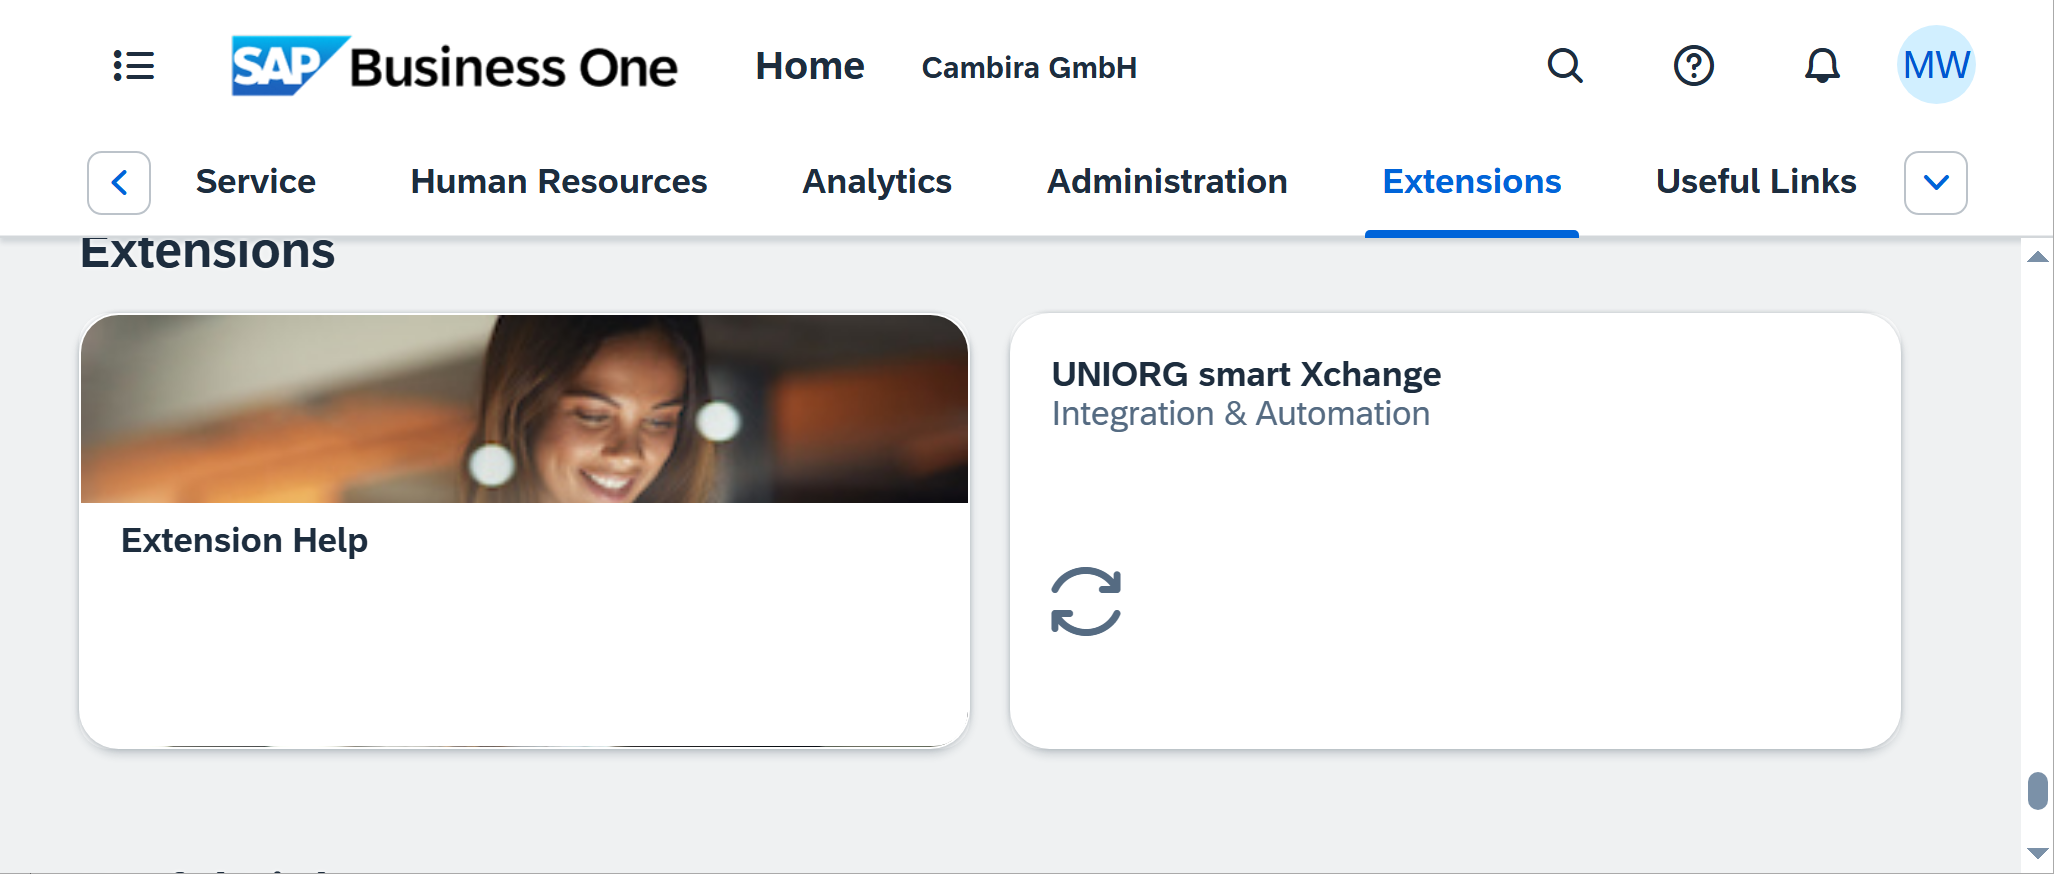The width and height of the screenshot is (2054, 874).
Task: Click the vertical scrollbar thumb
Action: [x=2037, y=791]
